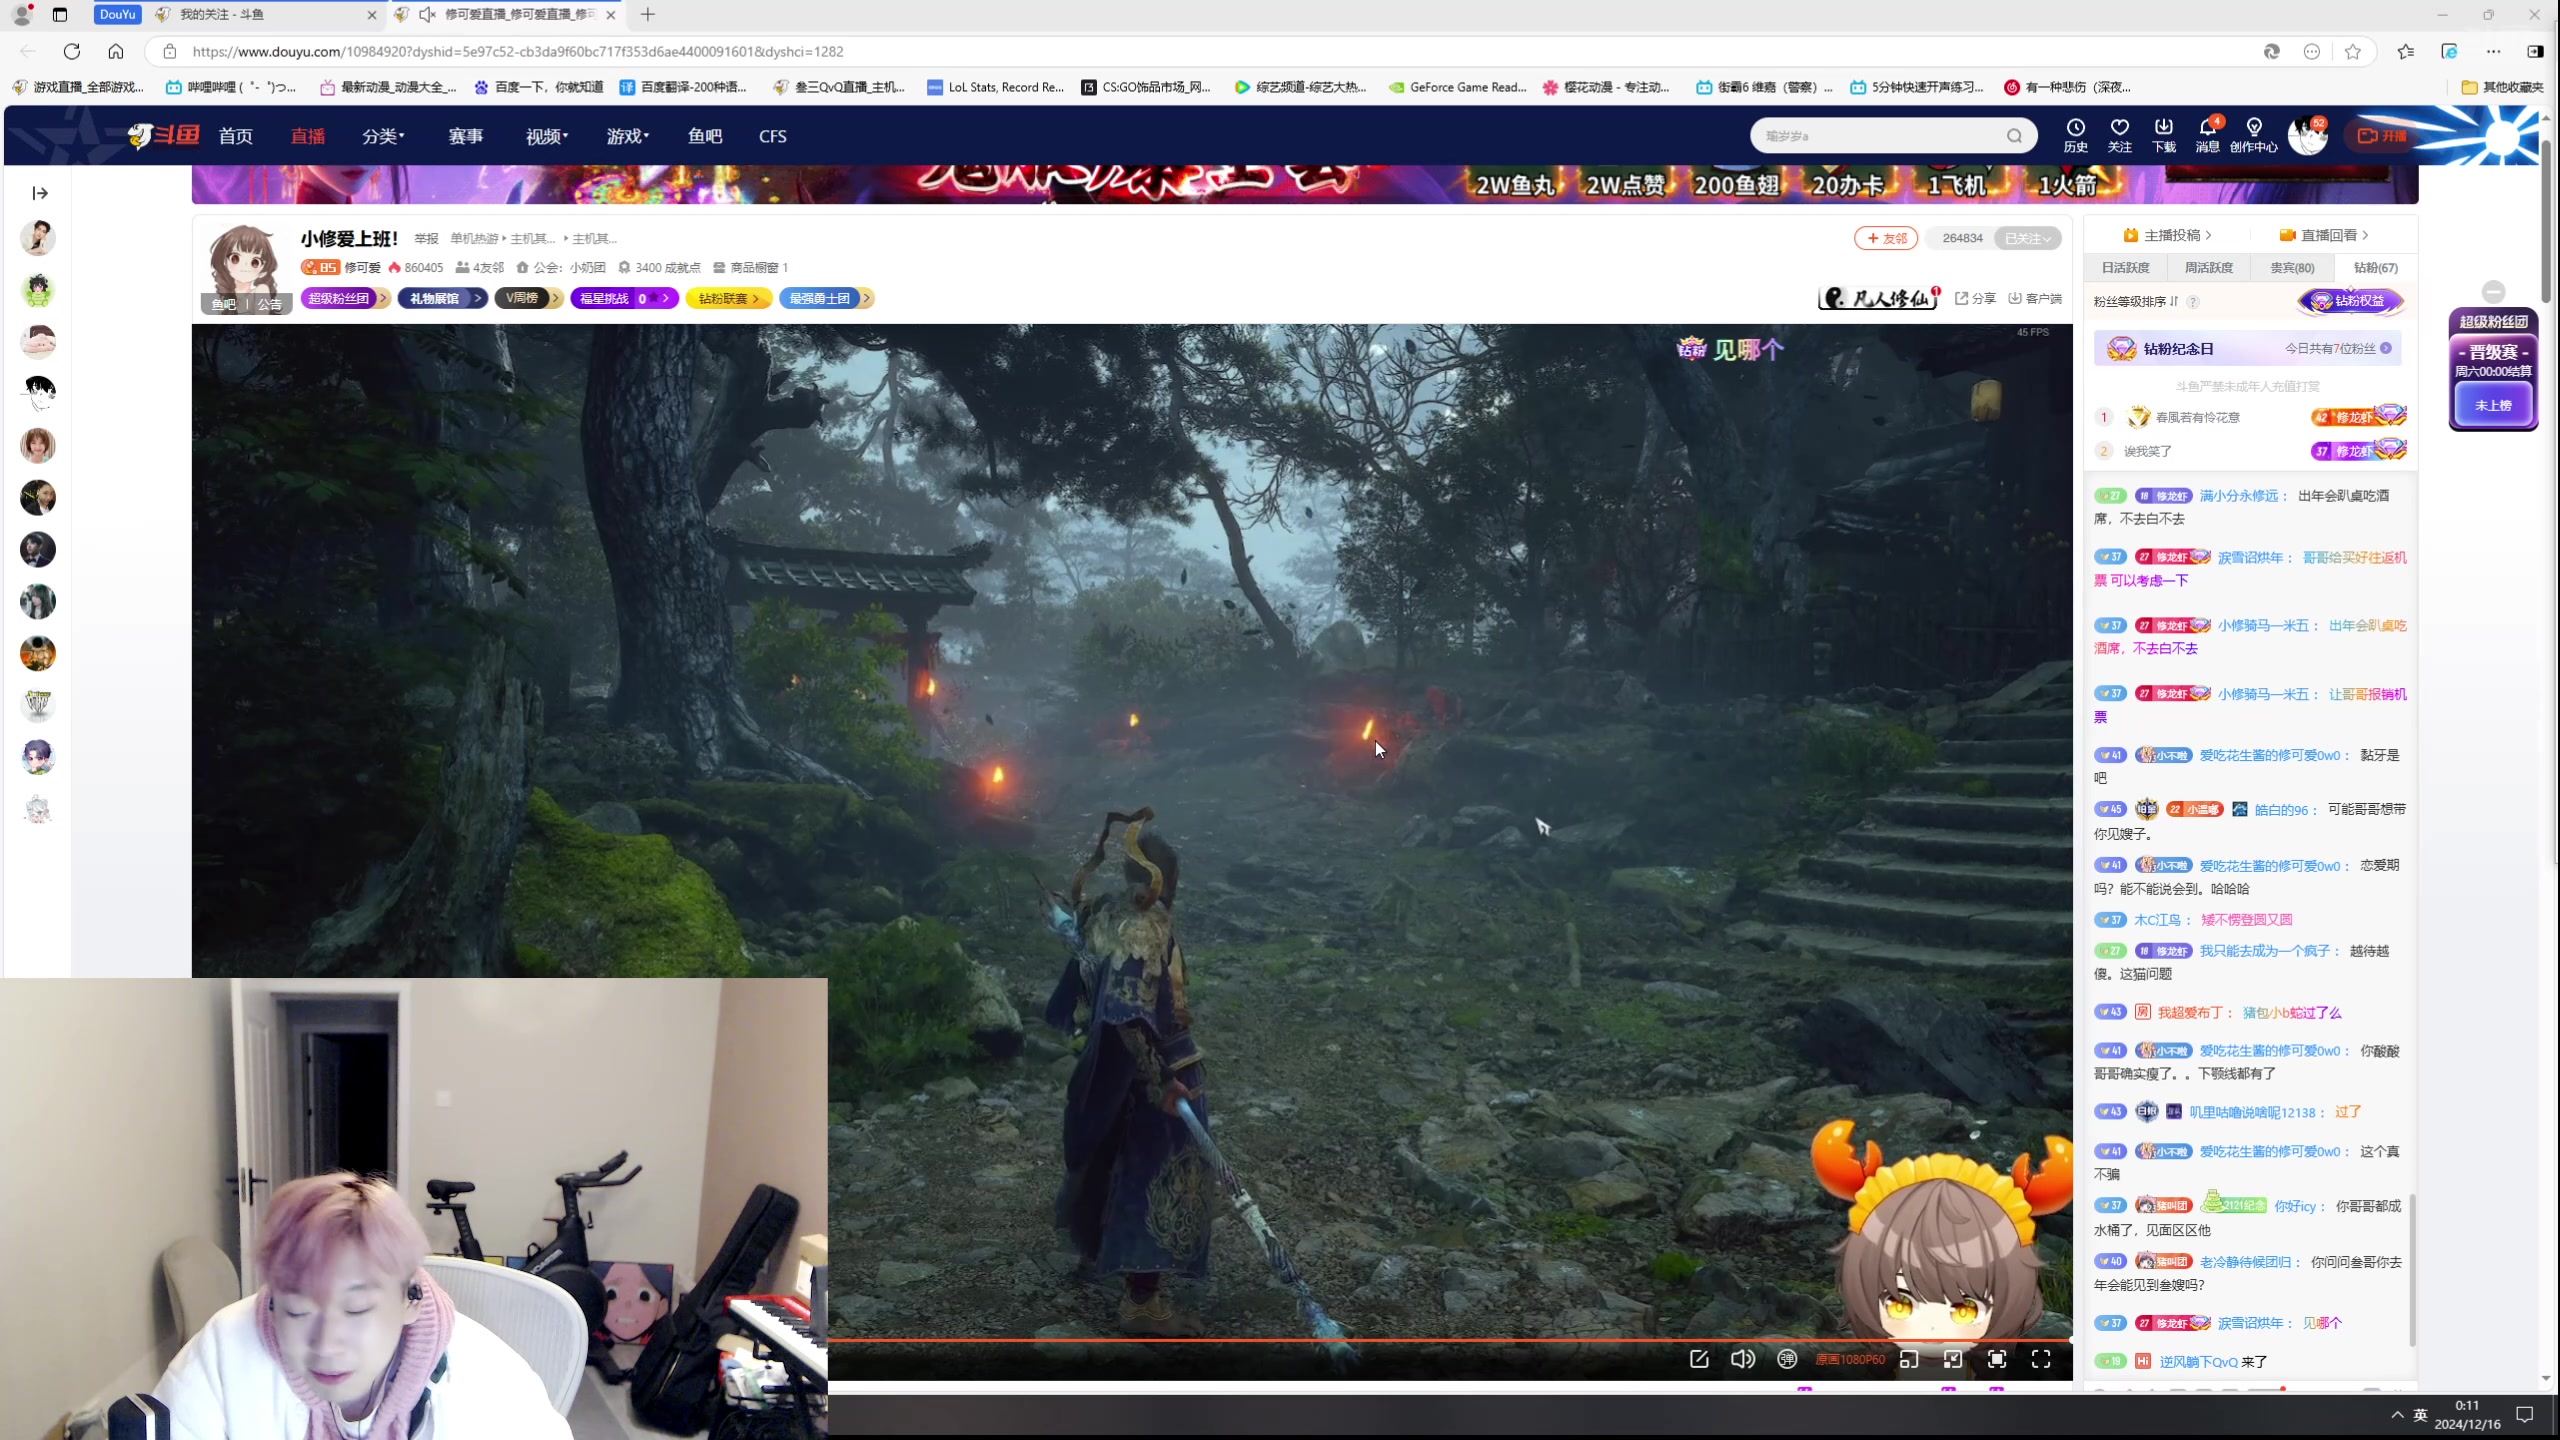Toggle theater mode icon in player
The image size is (2560, 1440).
[1953, 1359]
